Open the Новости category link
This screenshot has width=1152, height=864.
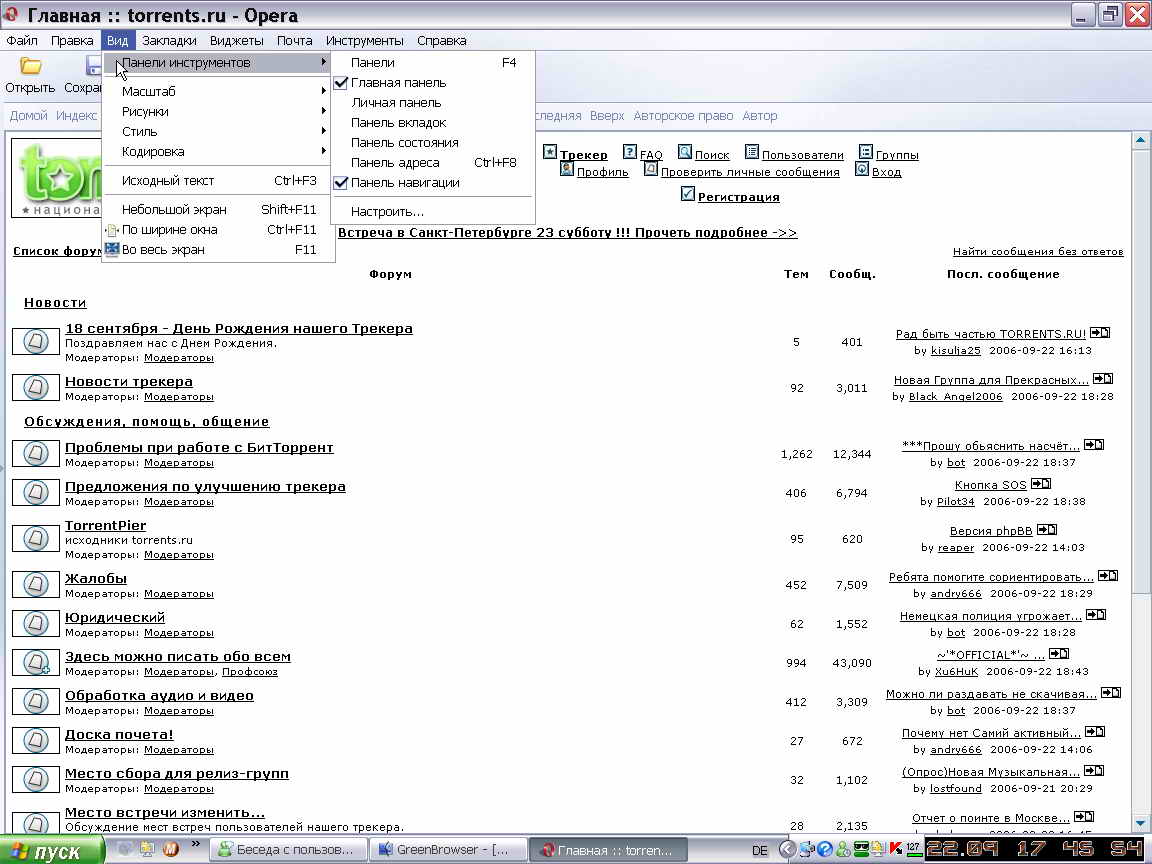tap(55, 303)
